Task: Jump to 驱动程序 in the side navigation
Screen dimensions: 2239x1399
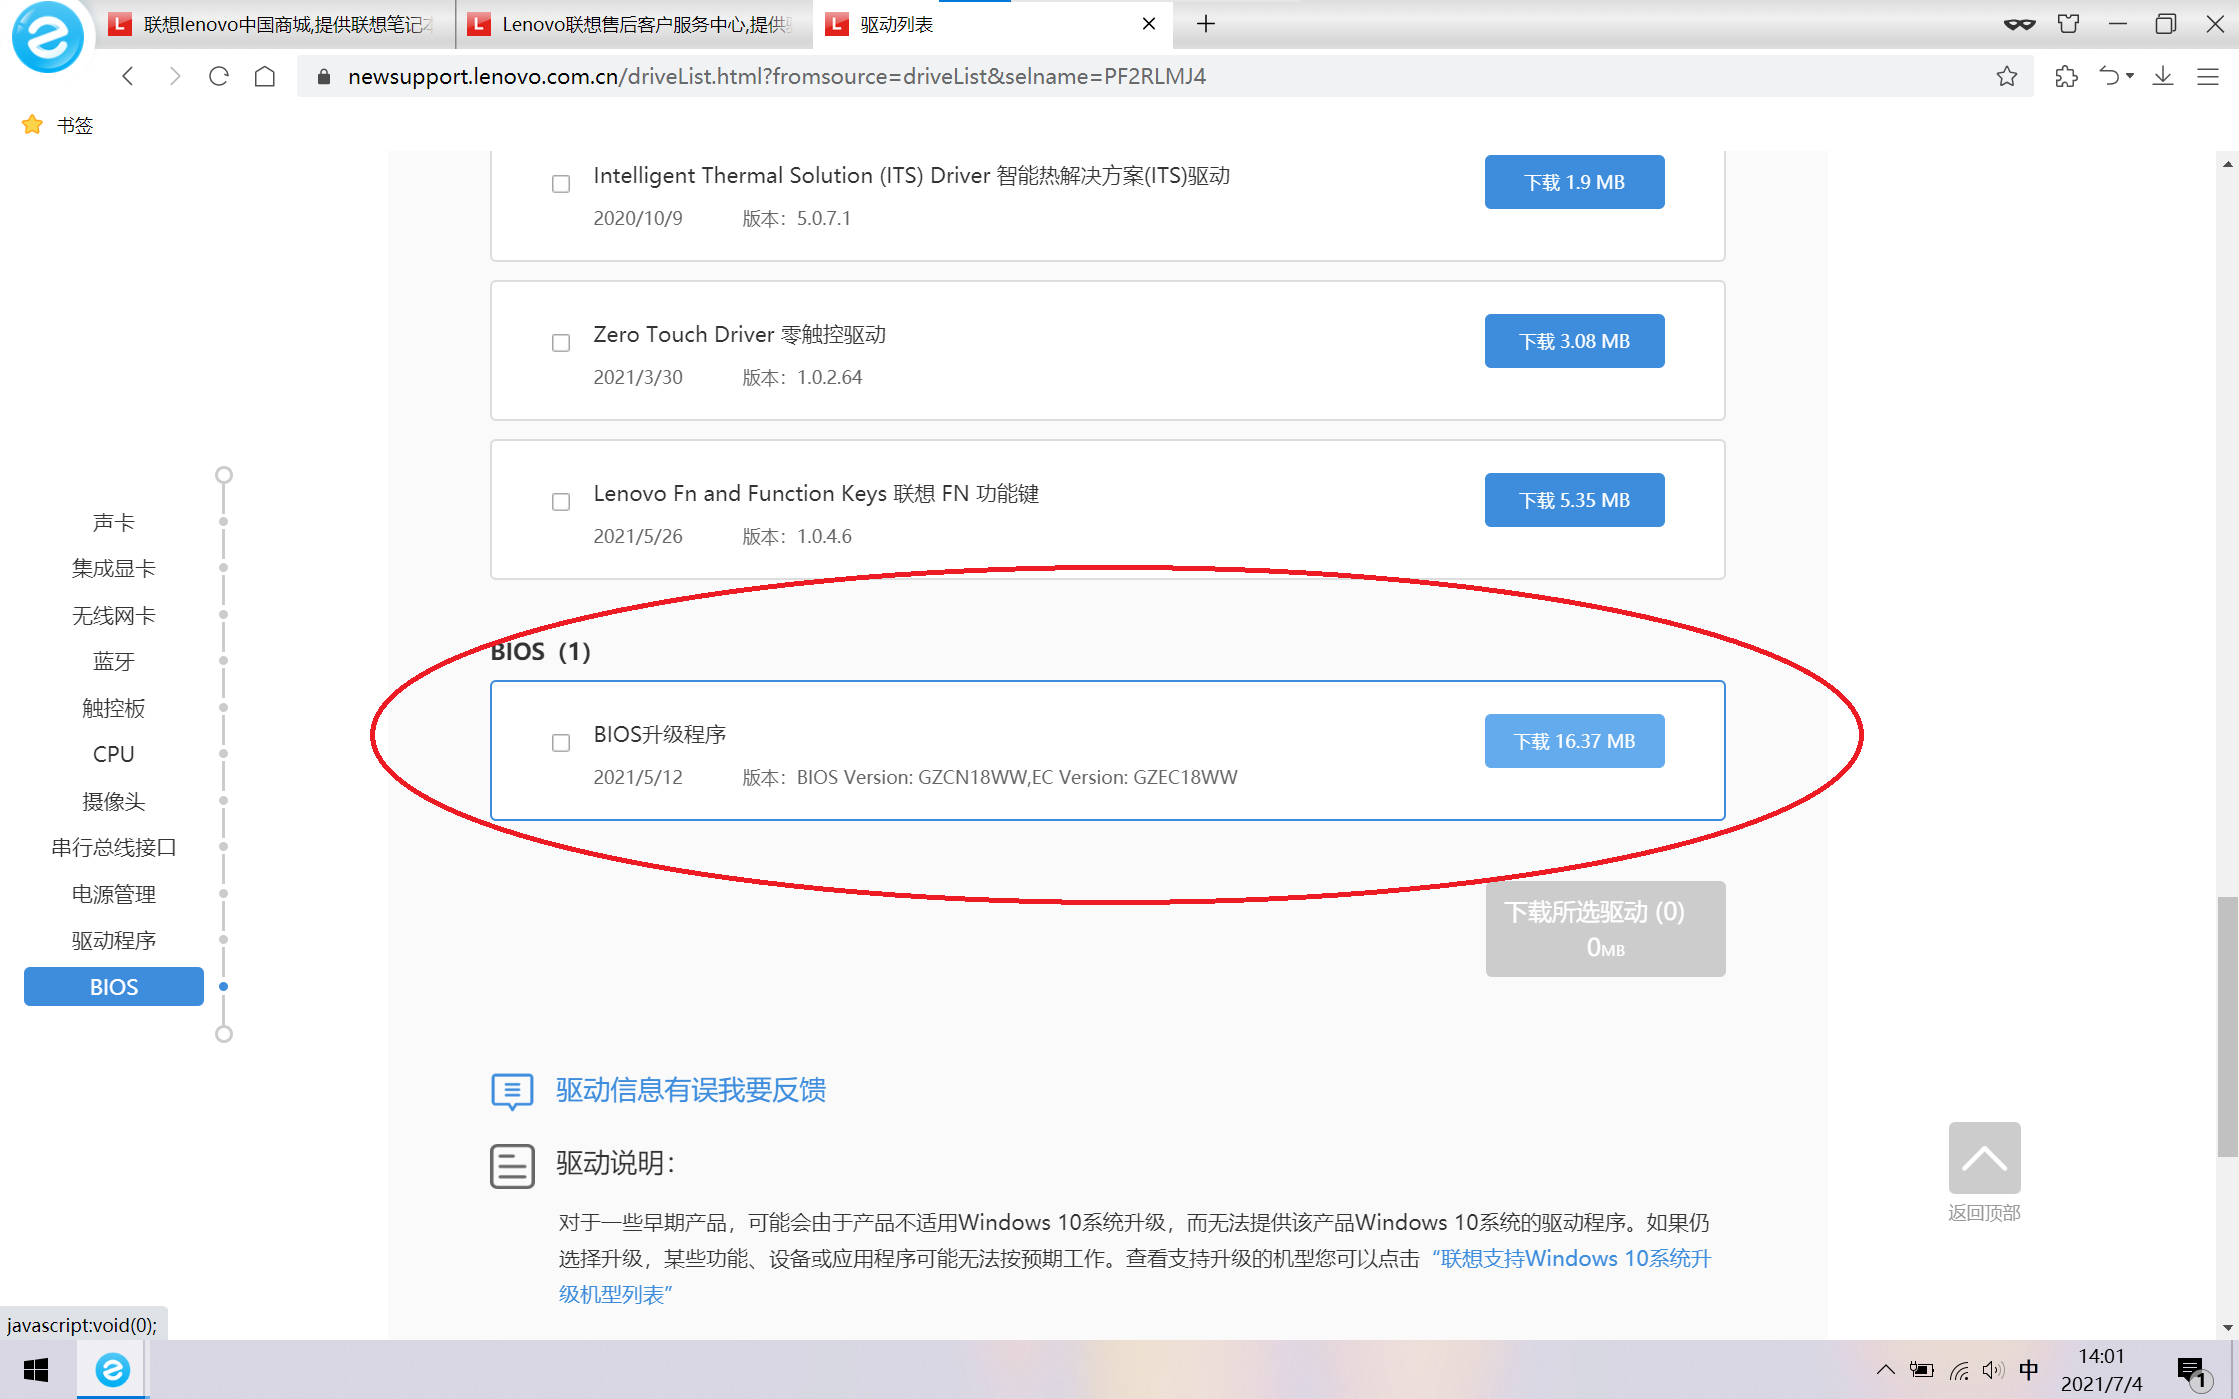Action: point(114,940)
